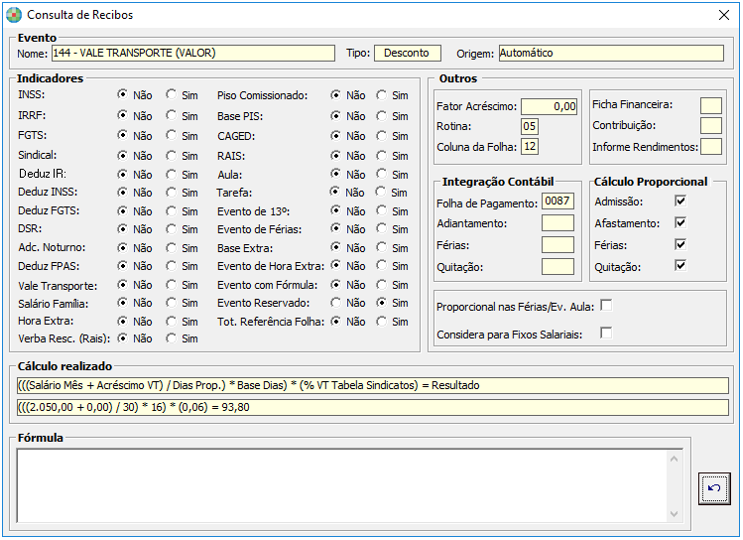Click the Adiantamento accounting field

pos(558,223)
